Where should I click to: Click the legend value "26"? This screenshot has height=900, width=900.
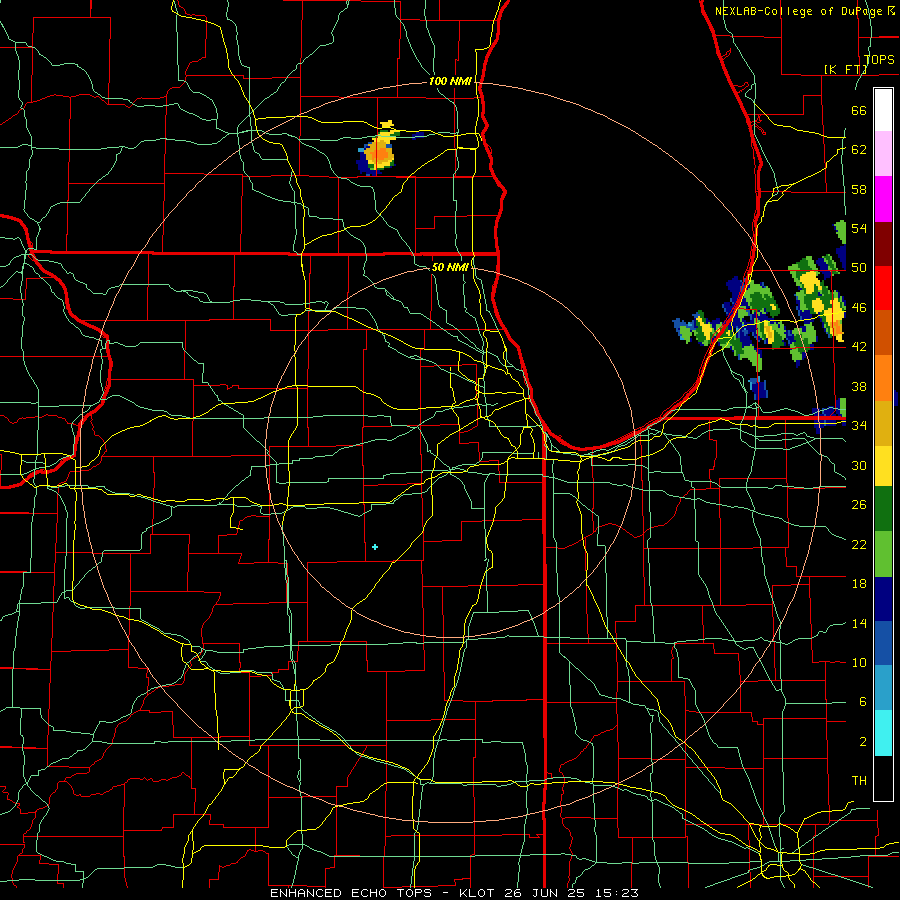(x=859, y=505)
